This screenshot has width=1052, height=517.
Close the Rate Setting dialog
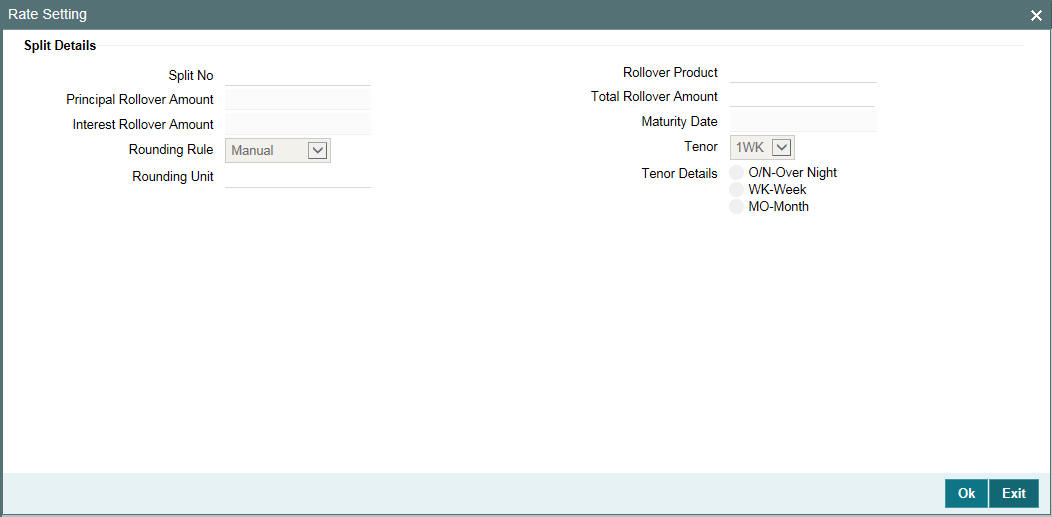(x=1036, y=15)
